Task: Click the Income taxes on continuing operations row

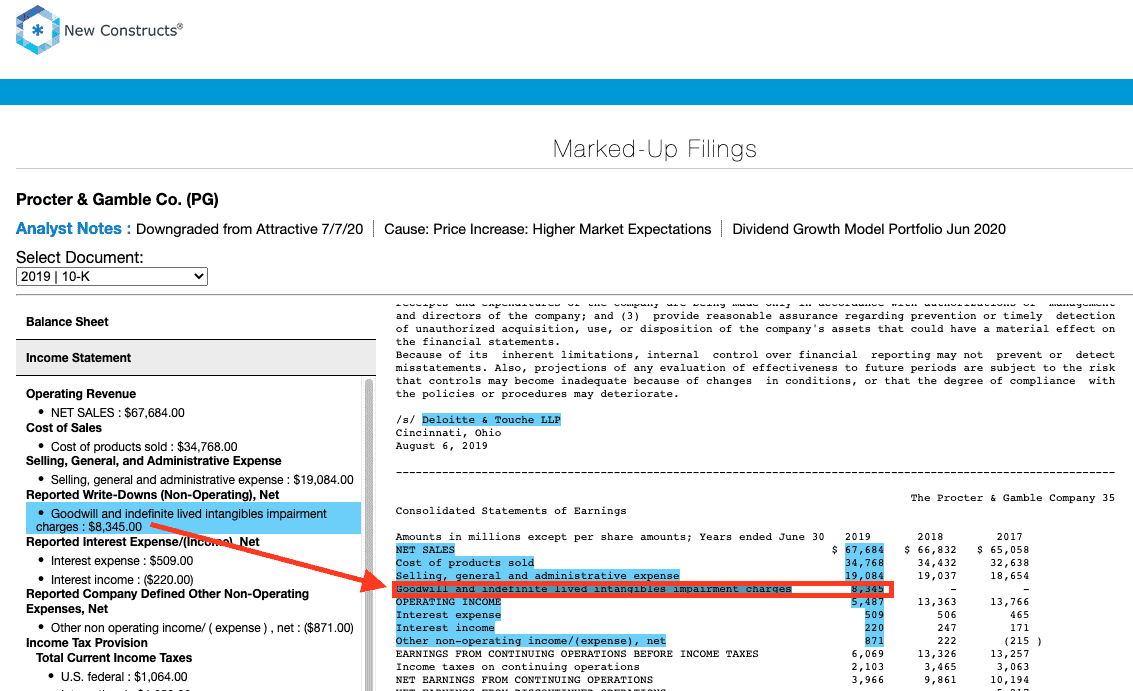Action: click(x=712, y=667)
